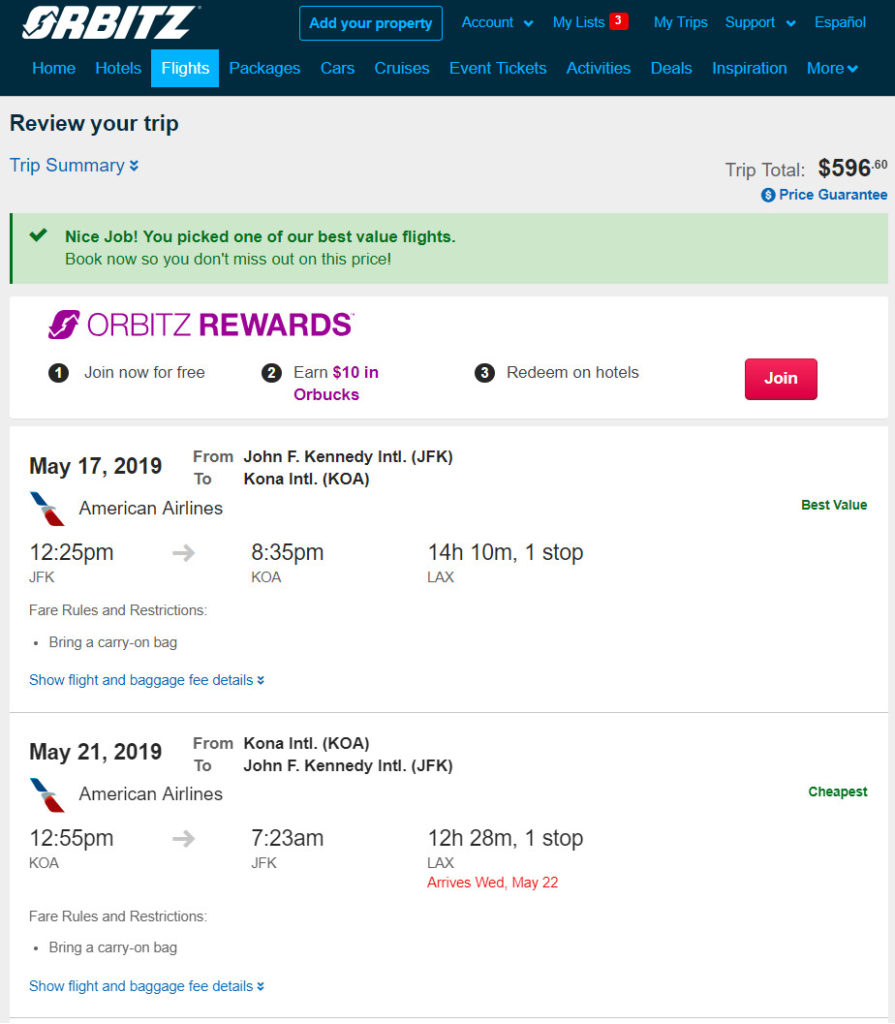
Task: Click the Orbitz logo
Action: [110, 23]
